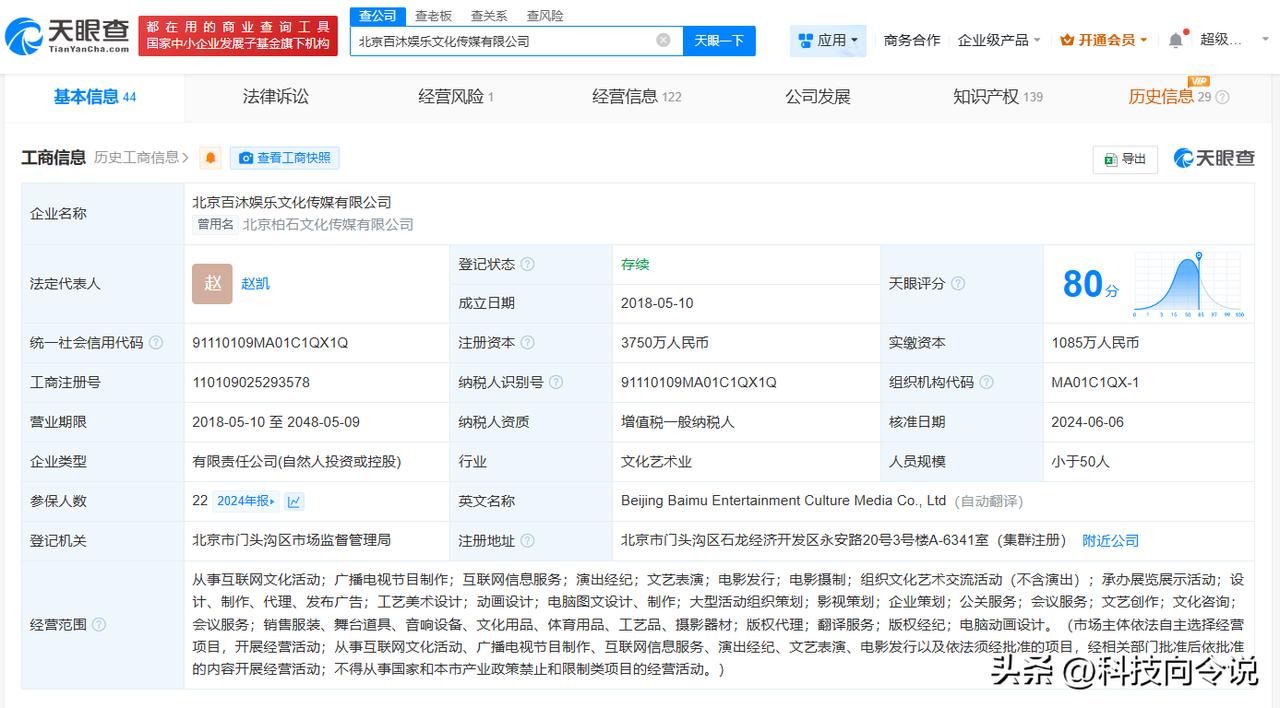Switch to 查老板 search tab
The width and height of the screenshot is (1280, 708).
[433, 16]
